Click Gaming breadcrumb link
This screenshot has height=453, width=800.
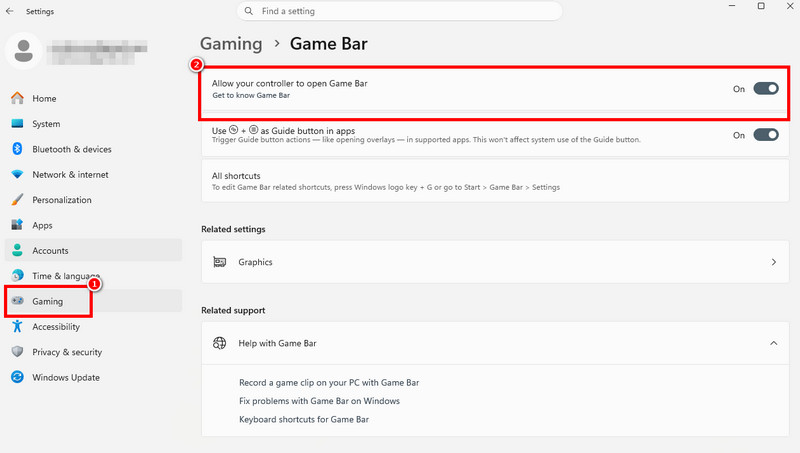click(231, 44)
